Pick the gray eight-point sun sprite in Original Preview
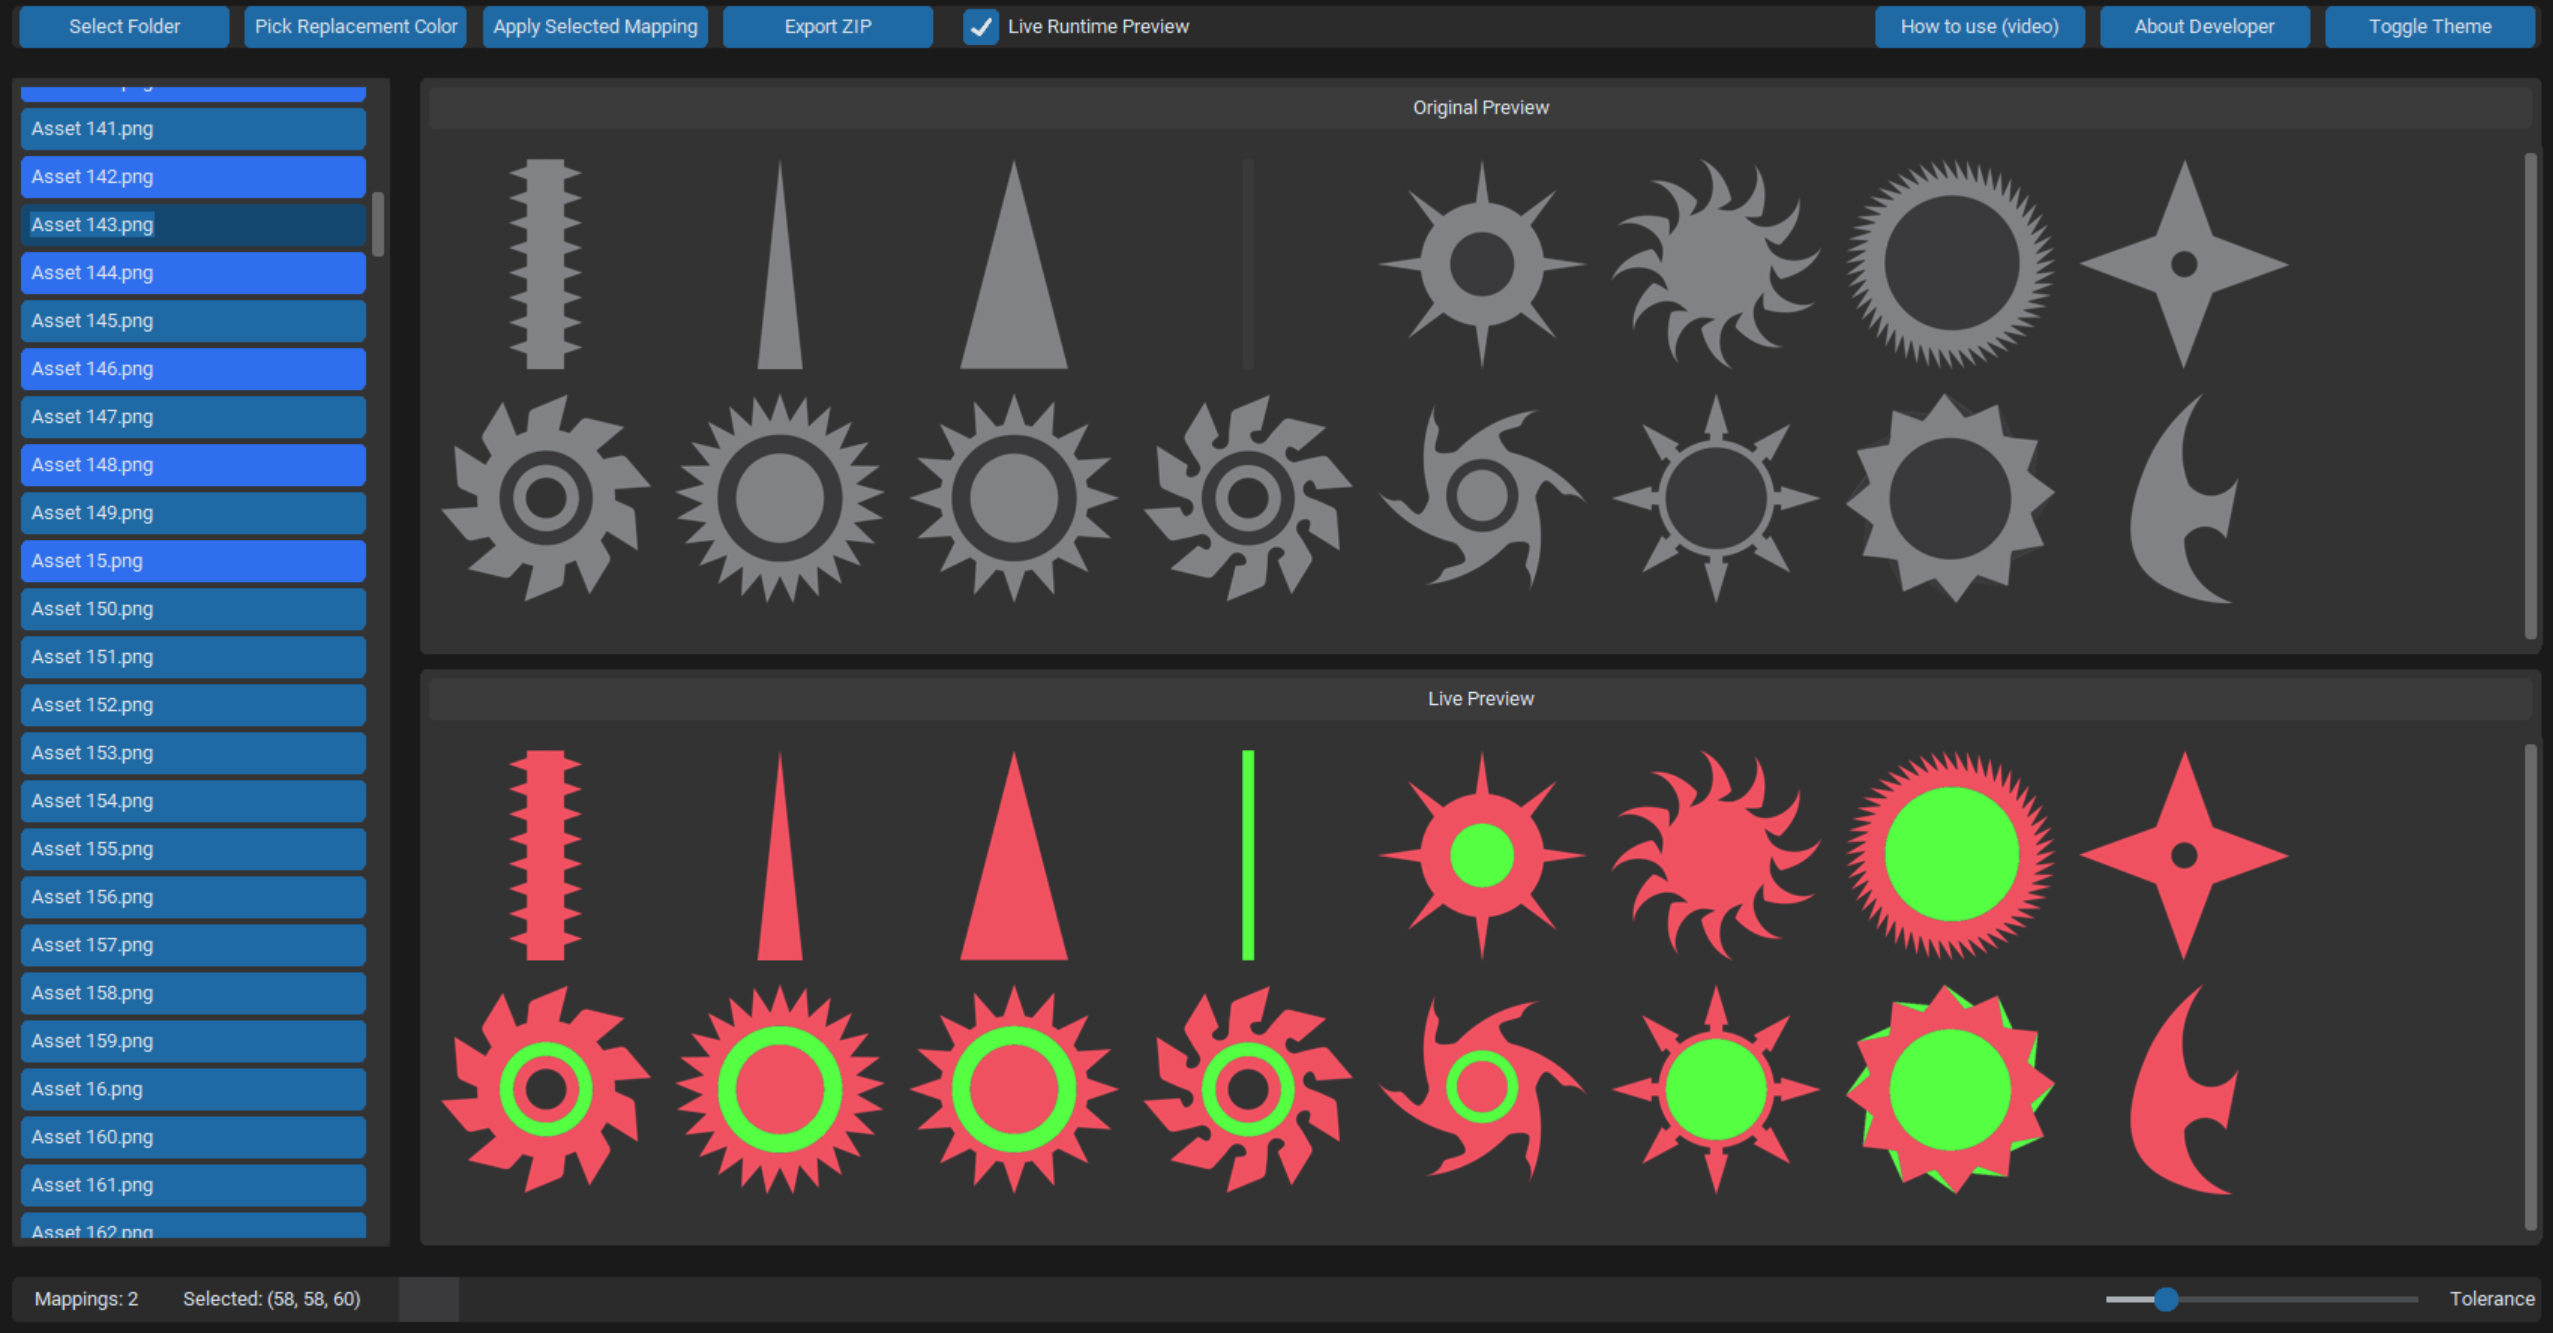 click(x=1482, y=264)
